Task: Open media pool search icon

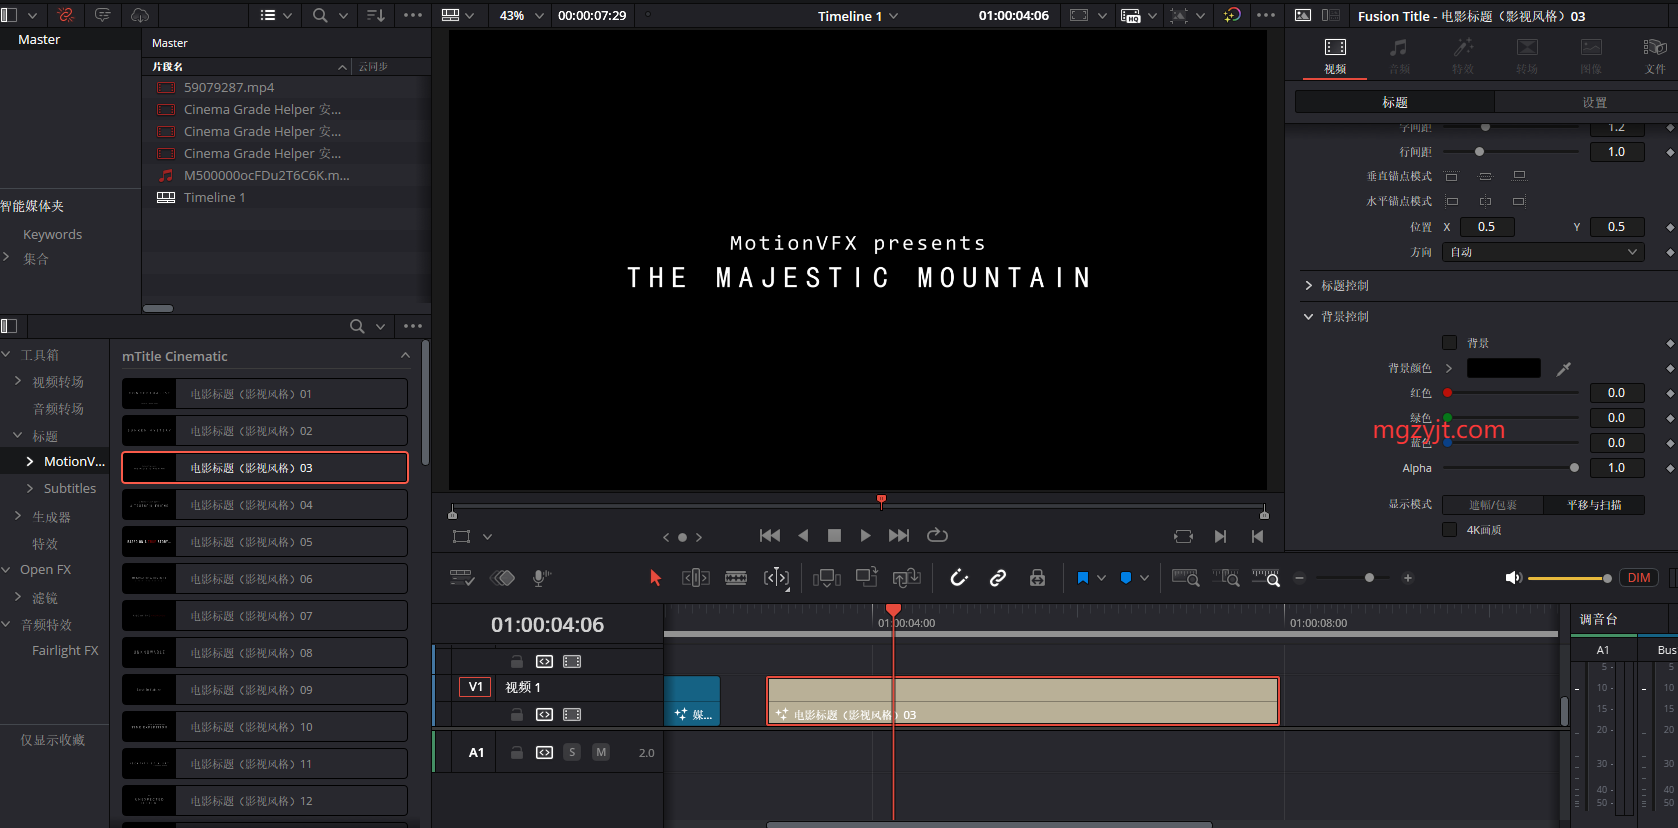Action: click(320, 16)
